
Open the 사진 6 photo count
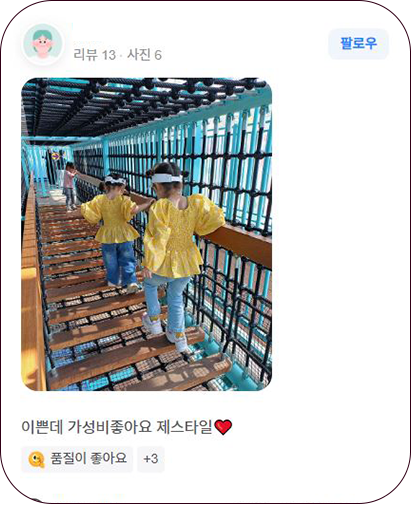[x=144, y=55]
